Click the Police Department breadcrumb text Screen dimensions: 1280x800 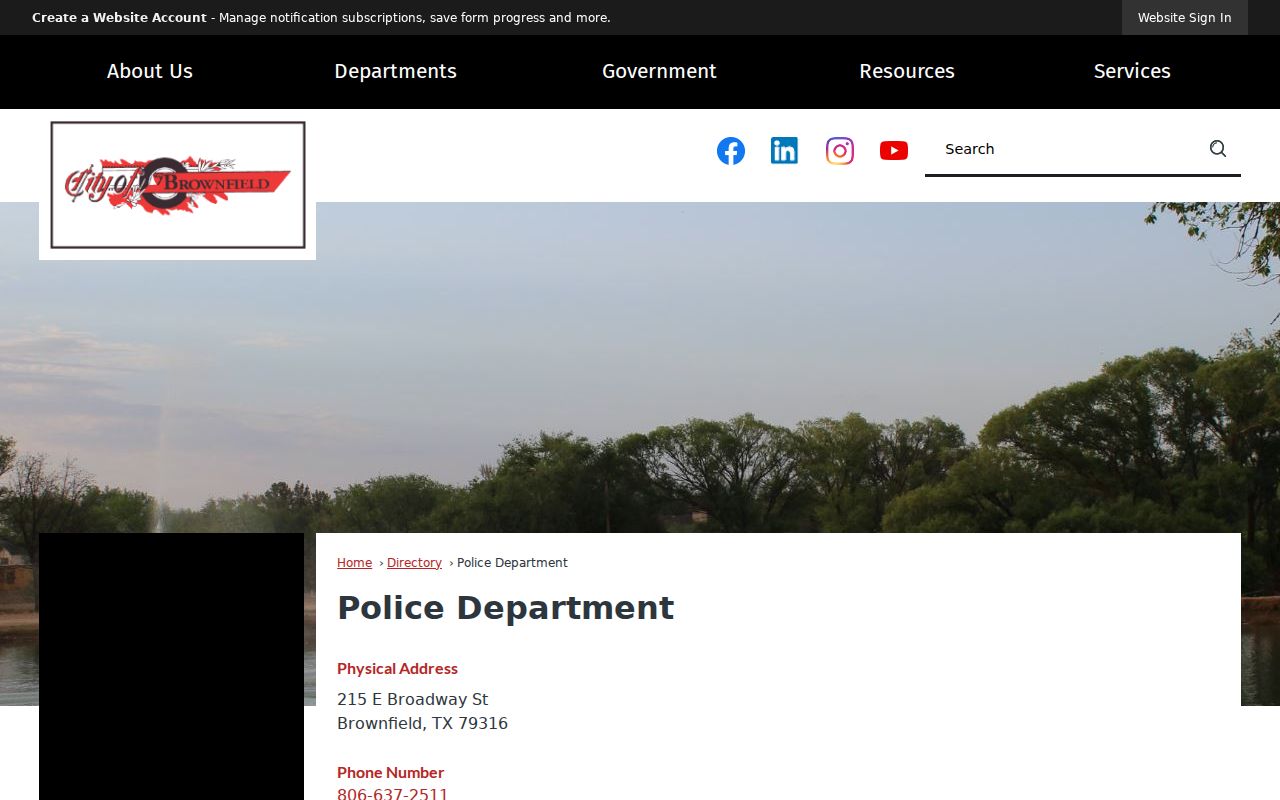(x=512, y=563)
